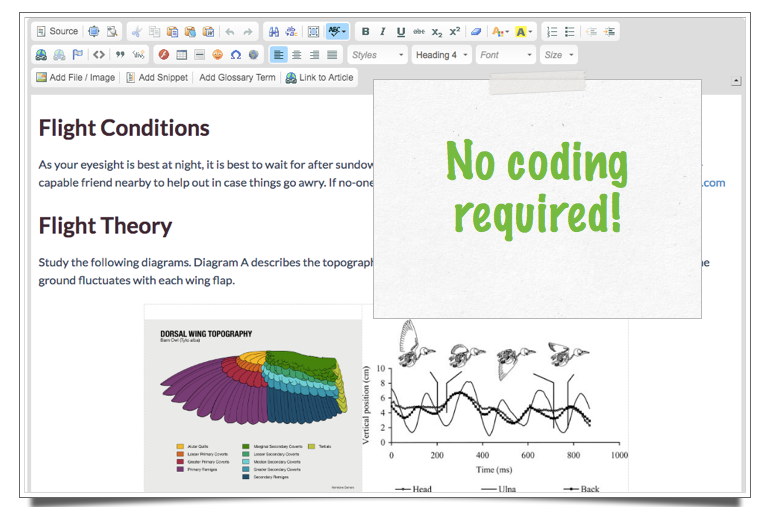Click the red Flash insert icon
The image size is (771, 509).
(x=164, y=55)
